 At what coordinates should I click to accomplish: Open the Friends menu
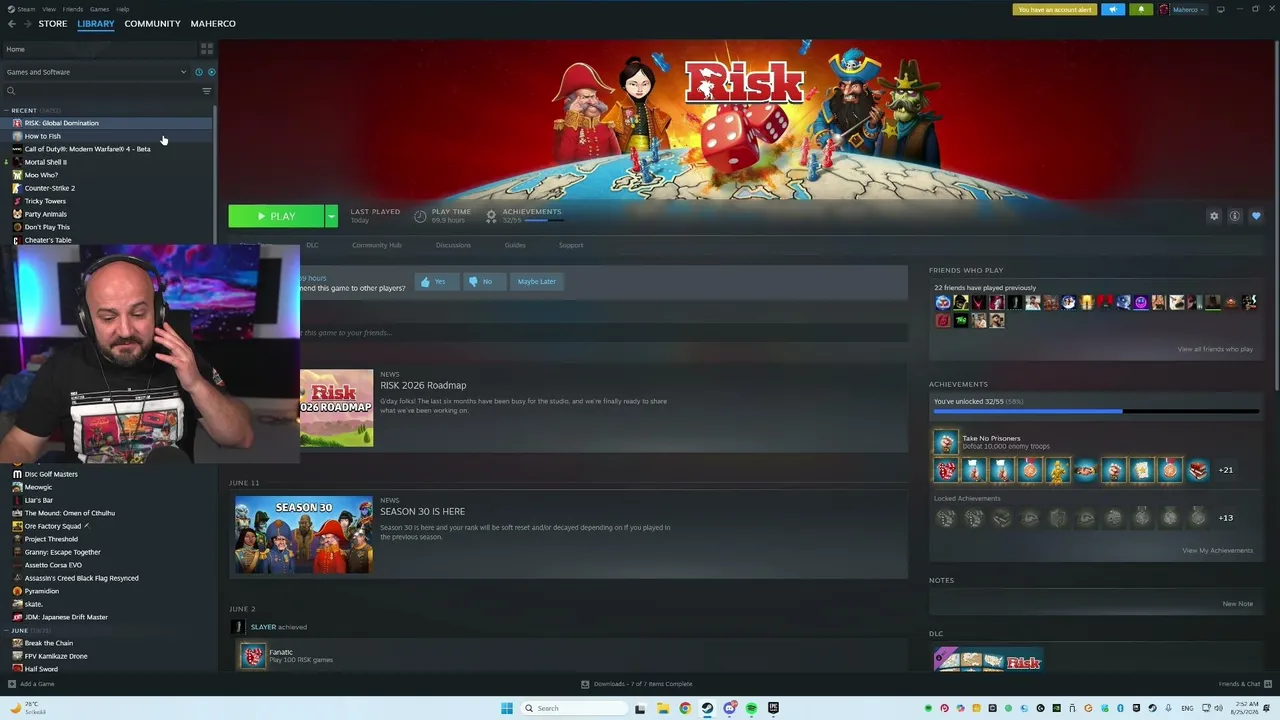73,9
